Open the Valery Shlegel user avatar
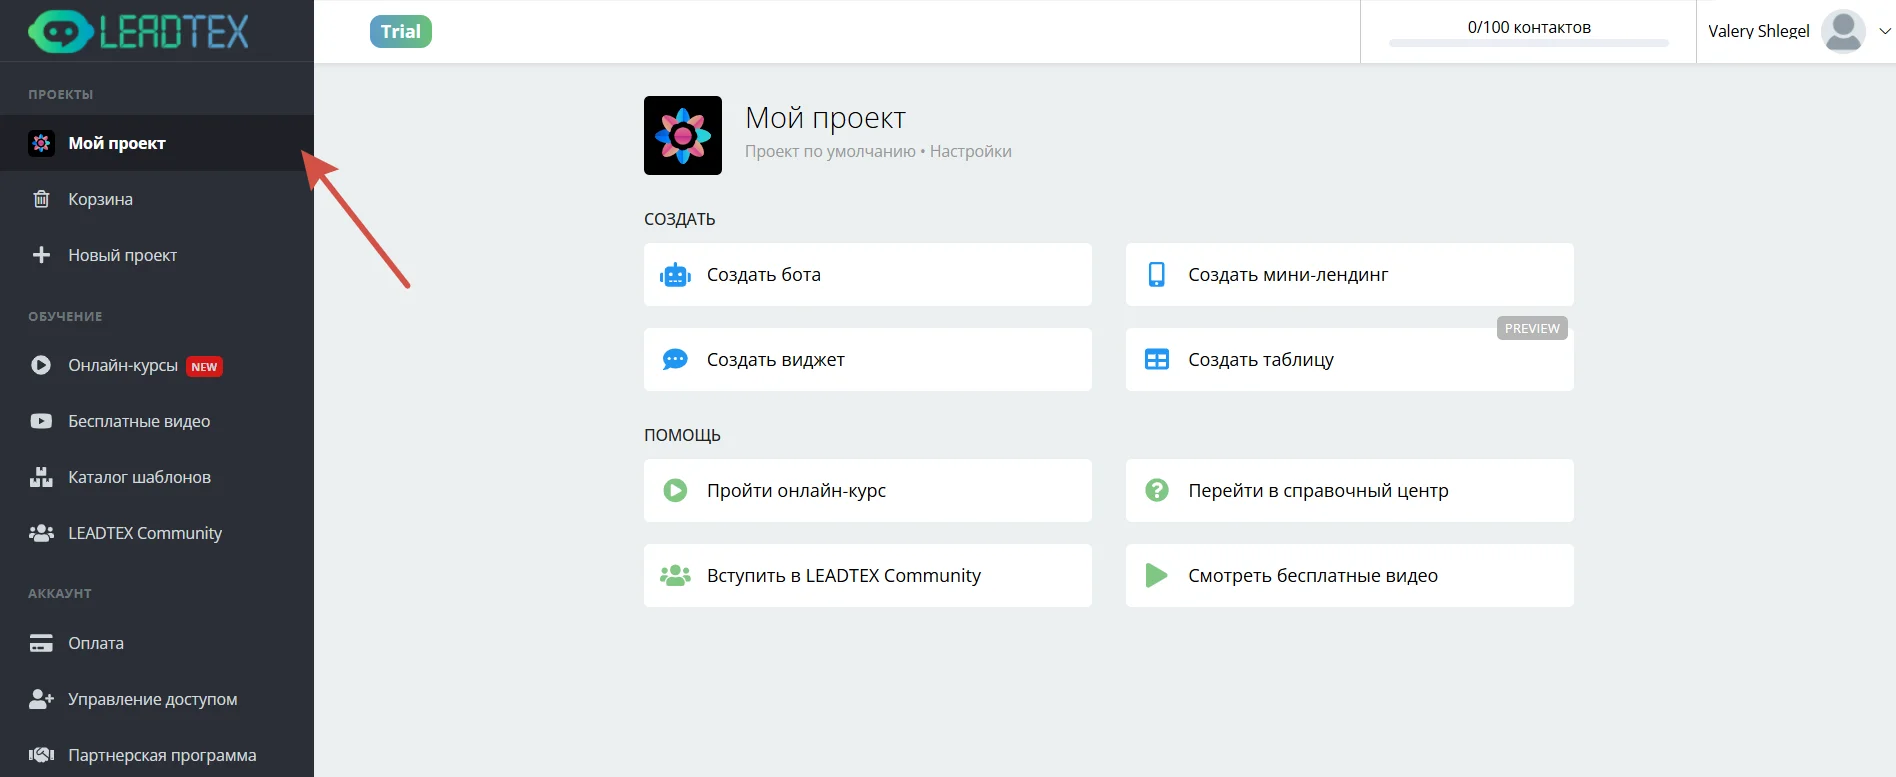 tap(1843, 31)
